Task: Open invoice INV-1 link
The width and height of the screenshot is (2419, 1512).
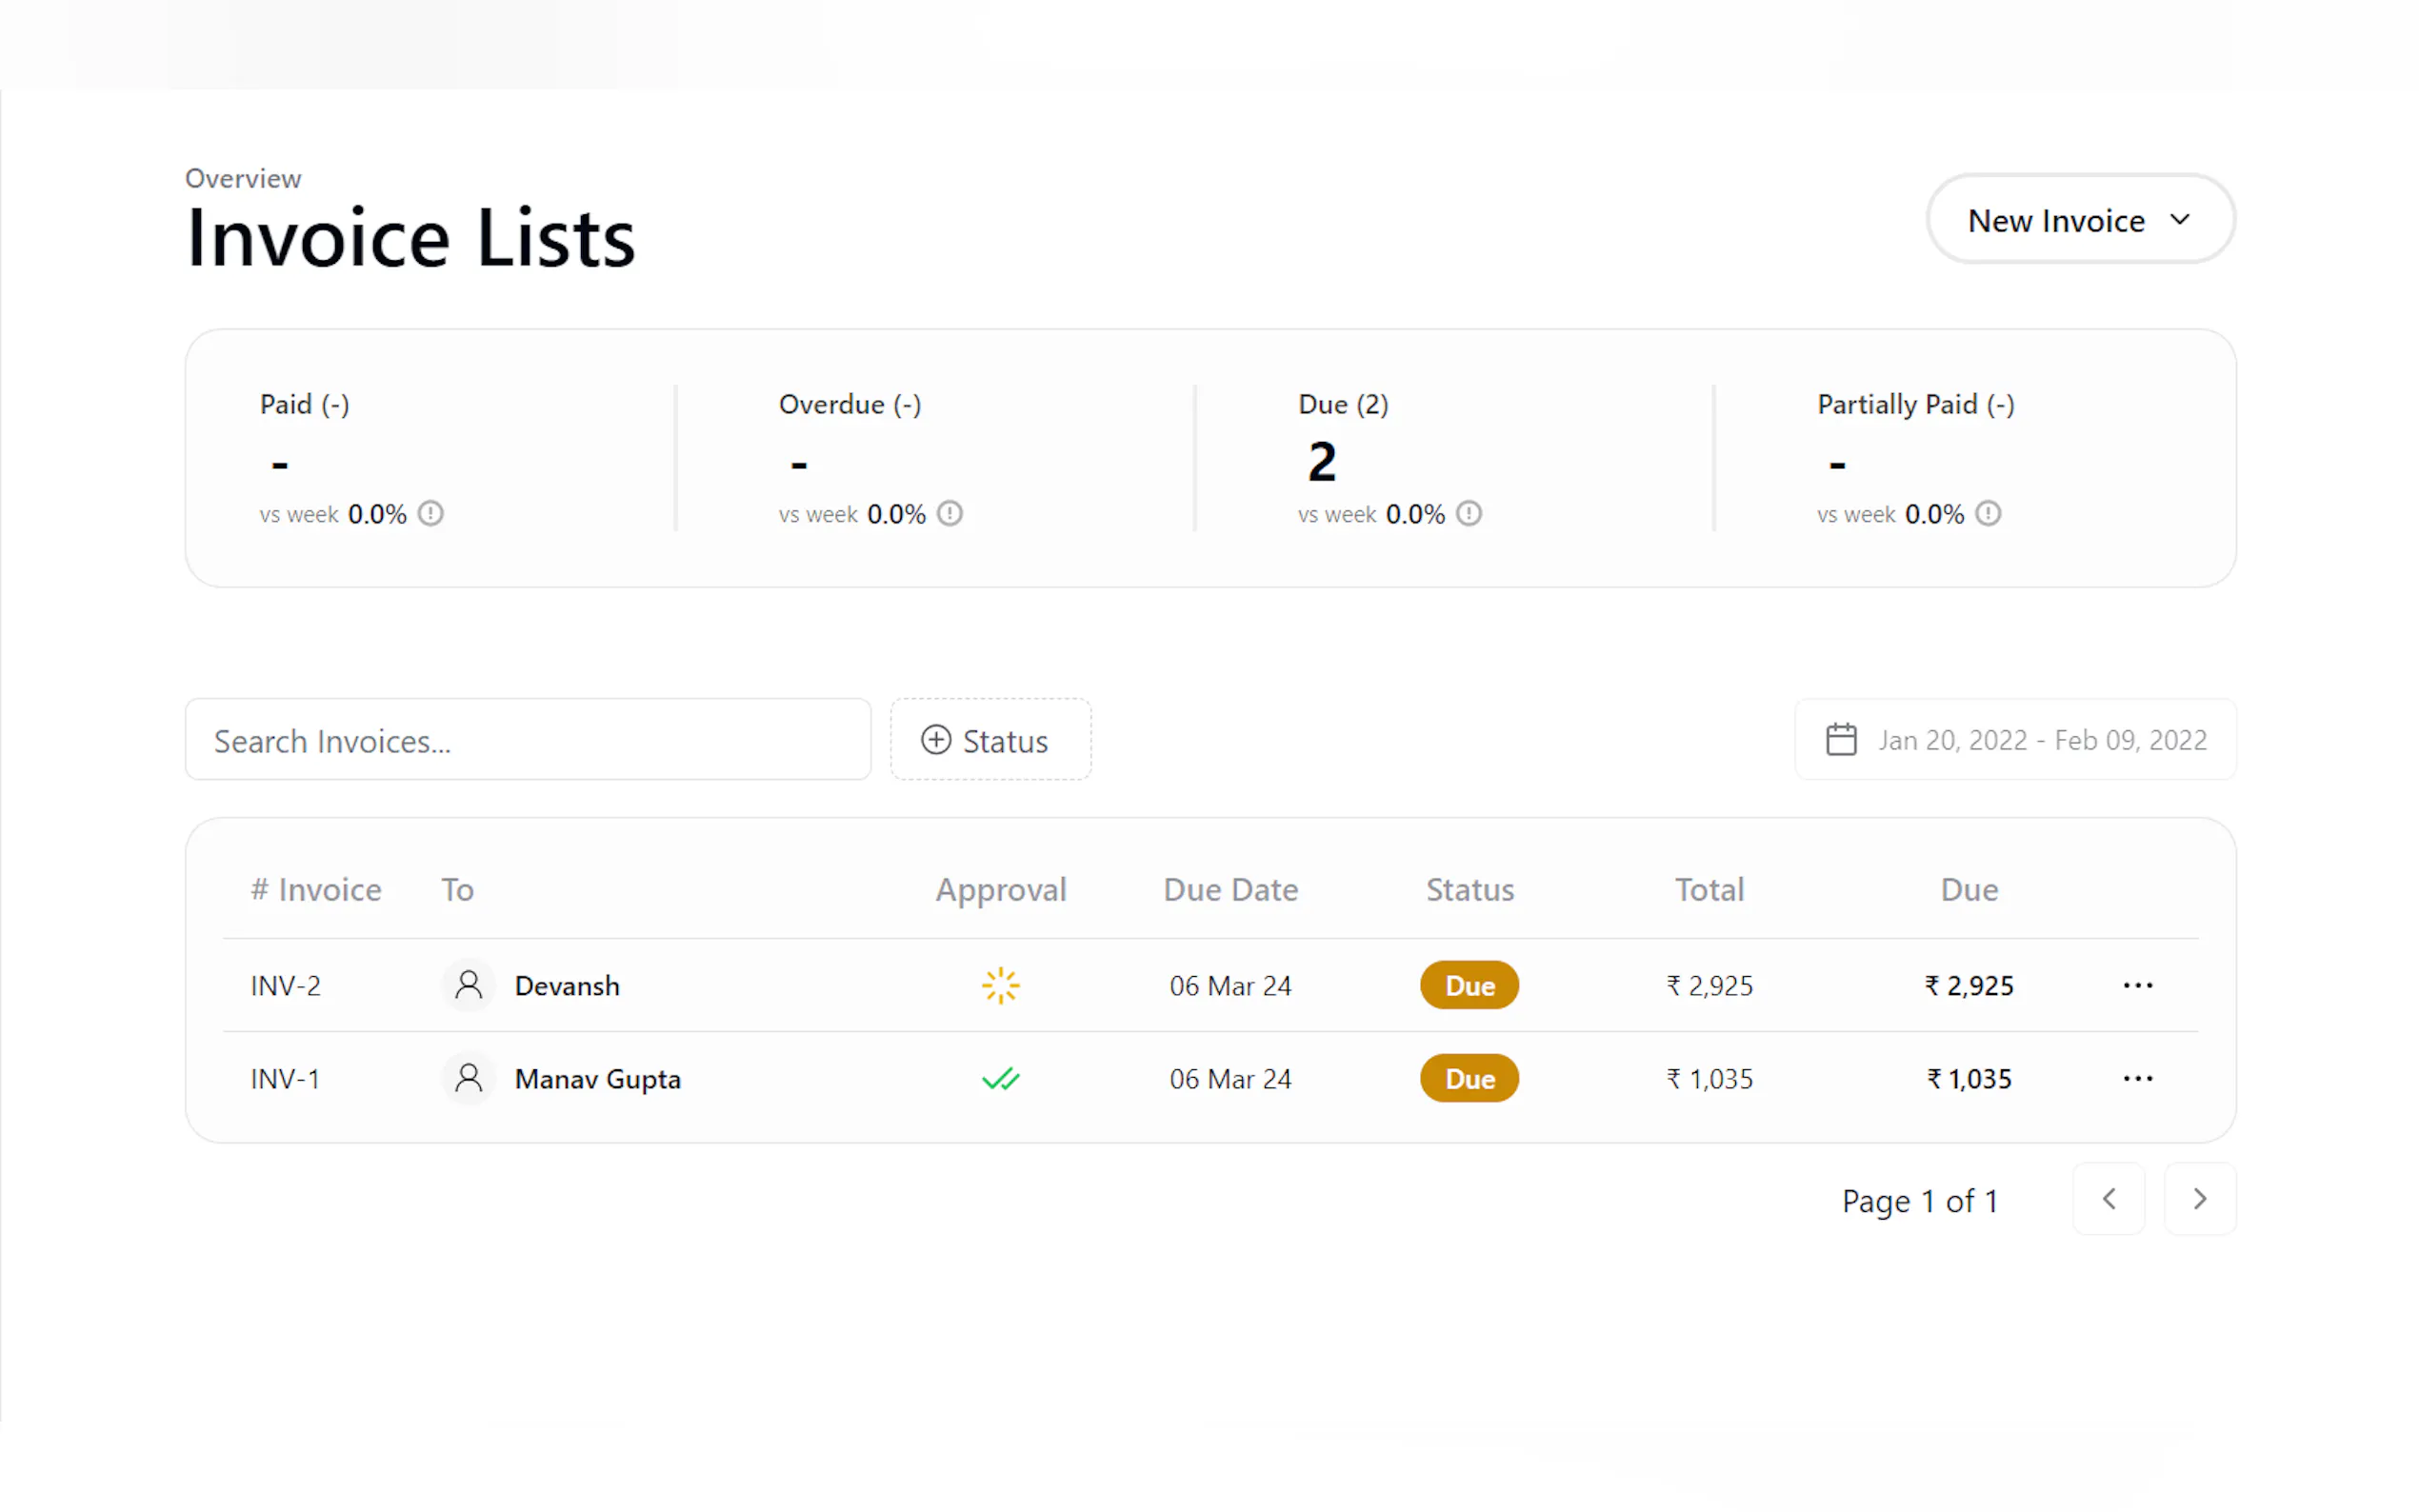Action: 285,1079
